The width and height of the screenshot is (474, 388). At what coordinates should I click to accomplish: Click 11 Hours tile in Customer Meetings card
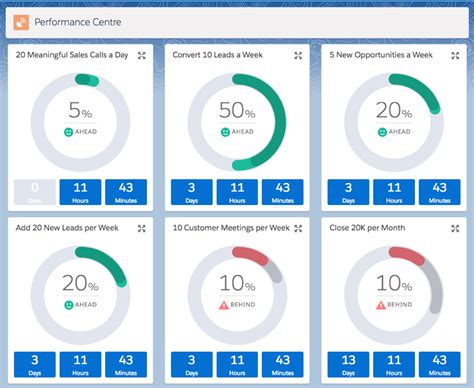(x=237, y=365)
